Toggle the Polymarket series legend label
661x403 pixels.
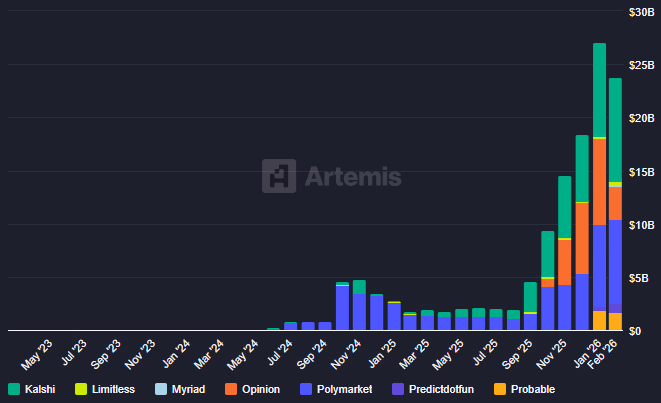pos(344,389)
